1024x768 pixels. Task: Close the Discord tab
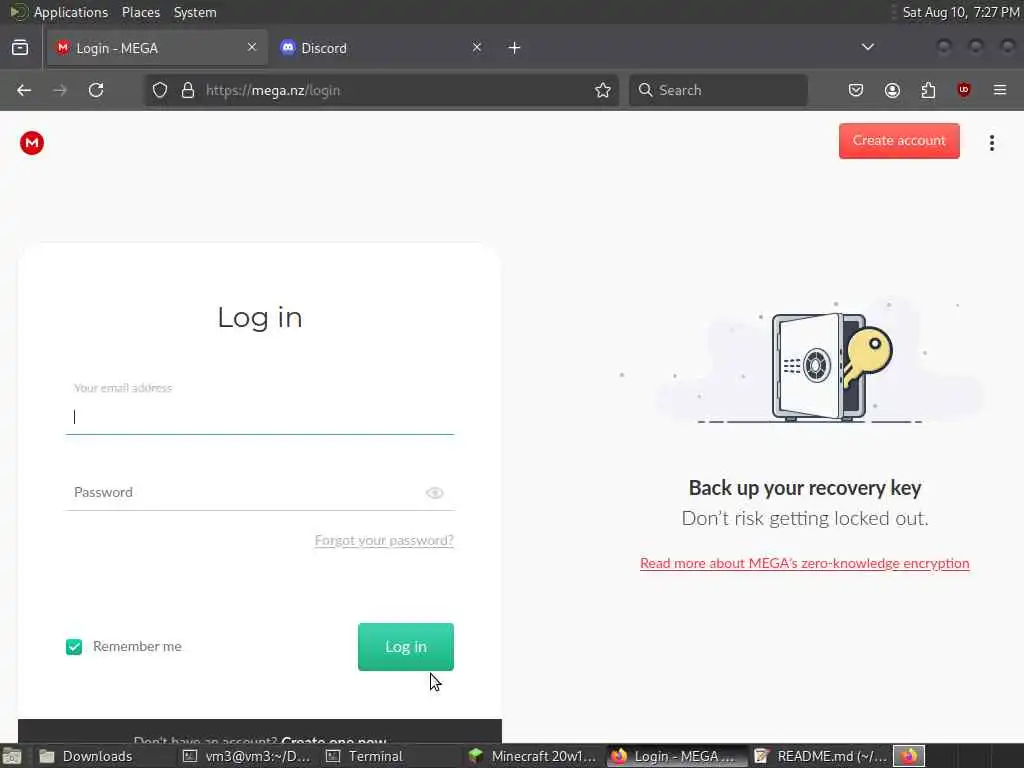click(x=477, y=47)
